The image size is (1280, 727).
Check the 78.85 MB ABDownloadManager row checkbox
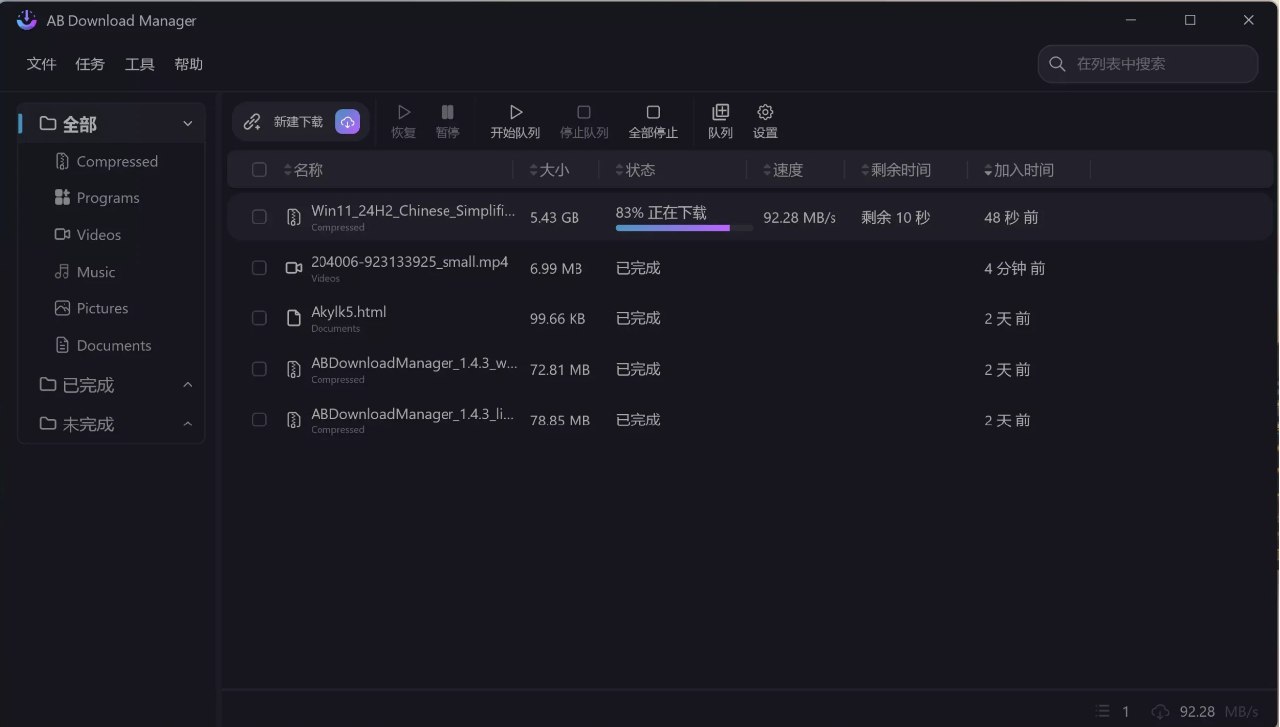click(x=259, y=420)
